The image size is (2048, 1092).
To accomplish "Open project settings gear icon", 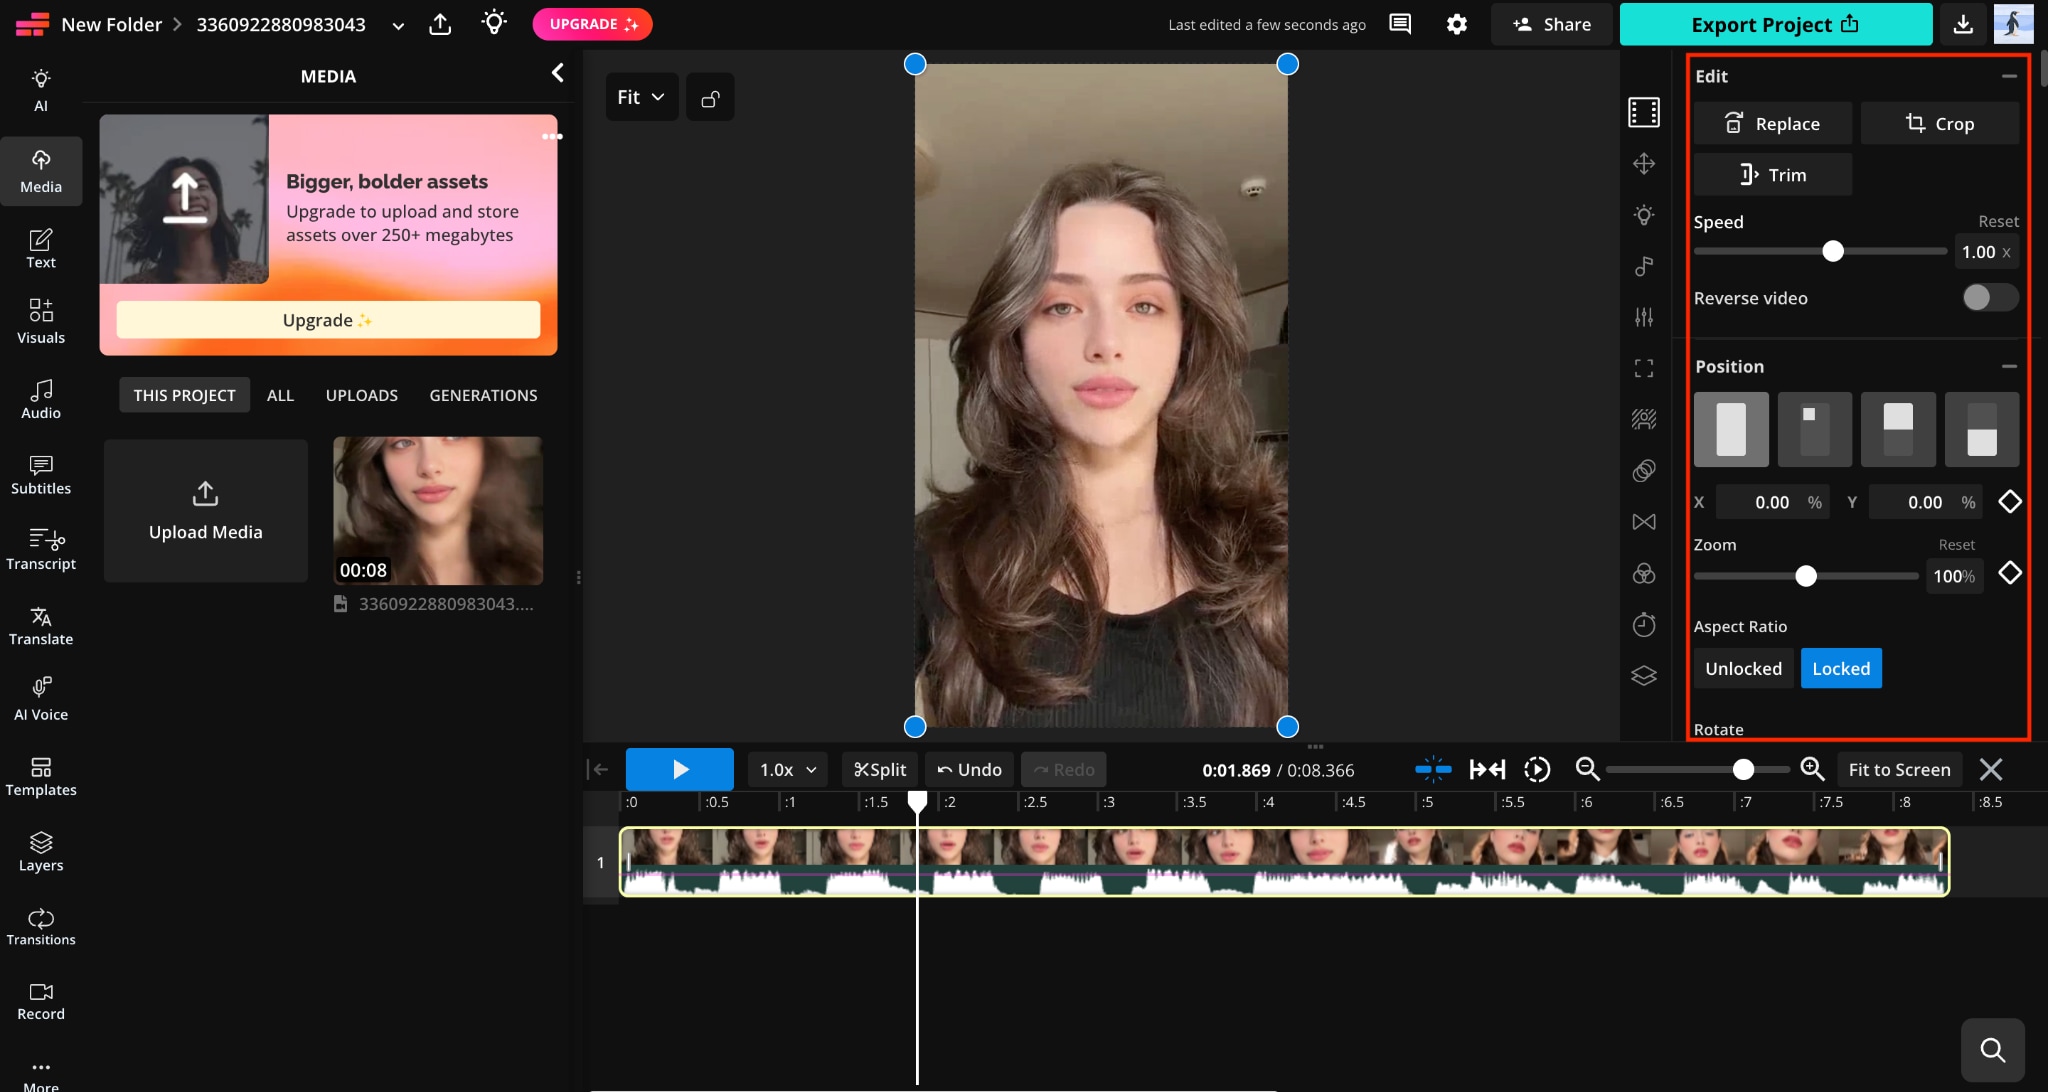I will tap(1457, 24).
